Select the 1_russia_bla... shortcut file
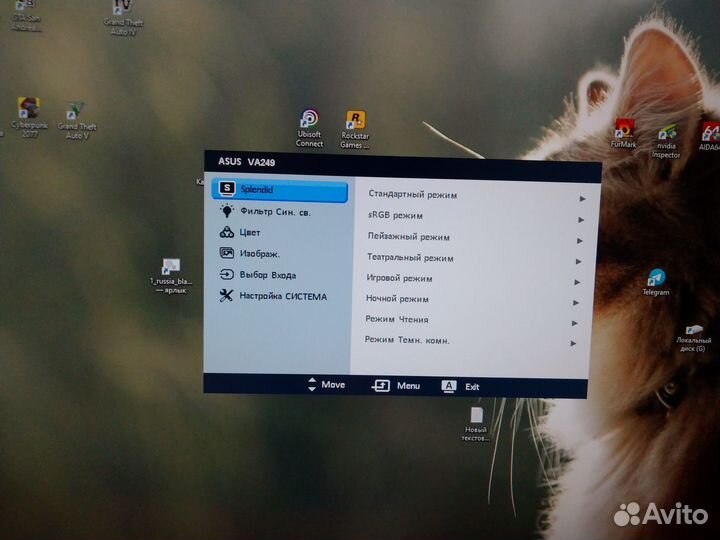720x540 pixels. tap(171, 276)
